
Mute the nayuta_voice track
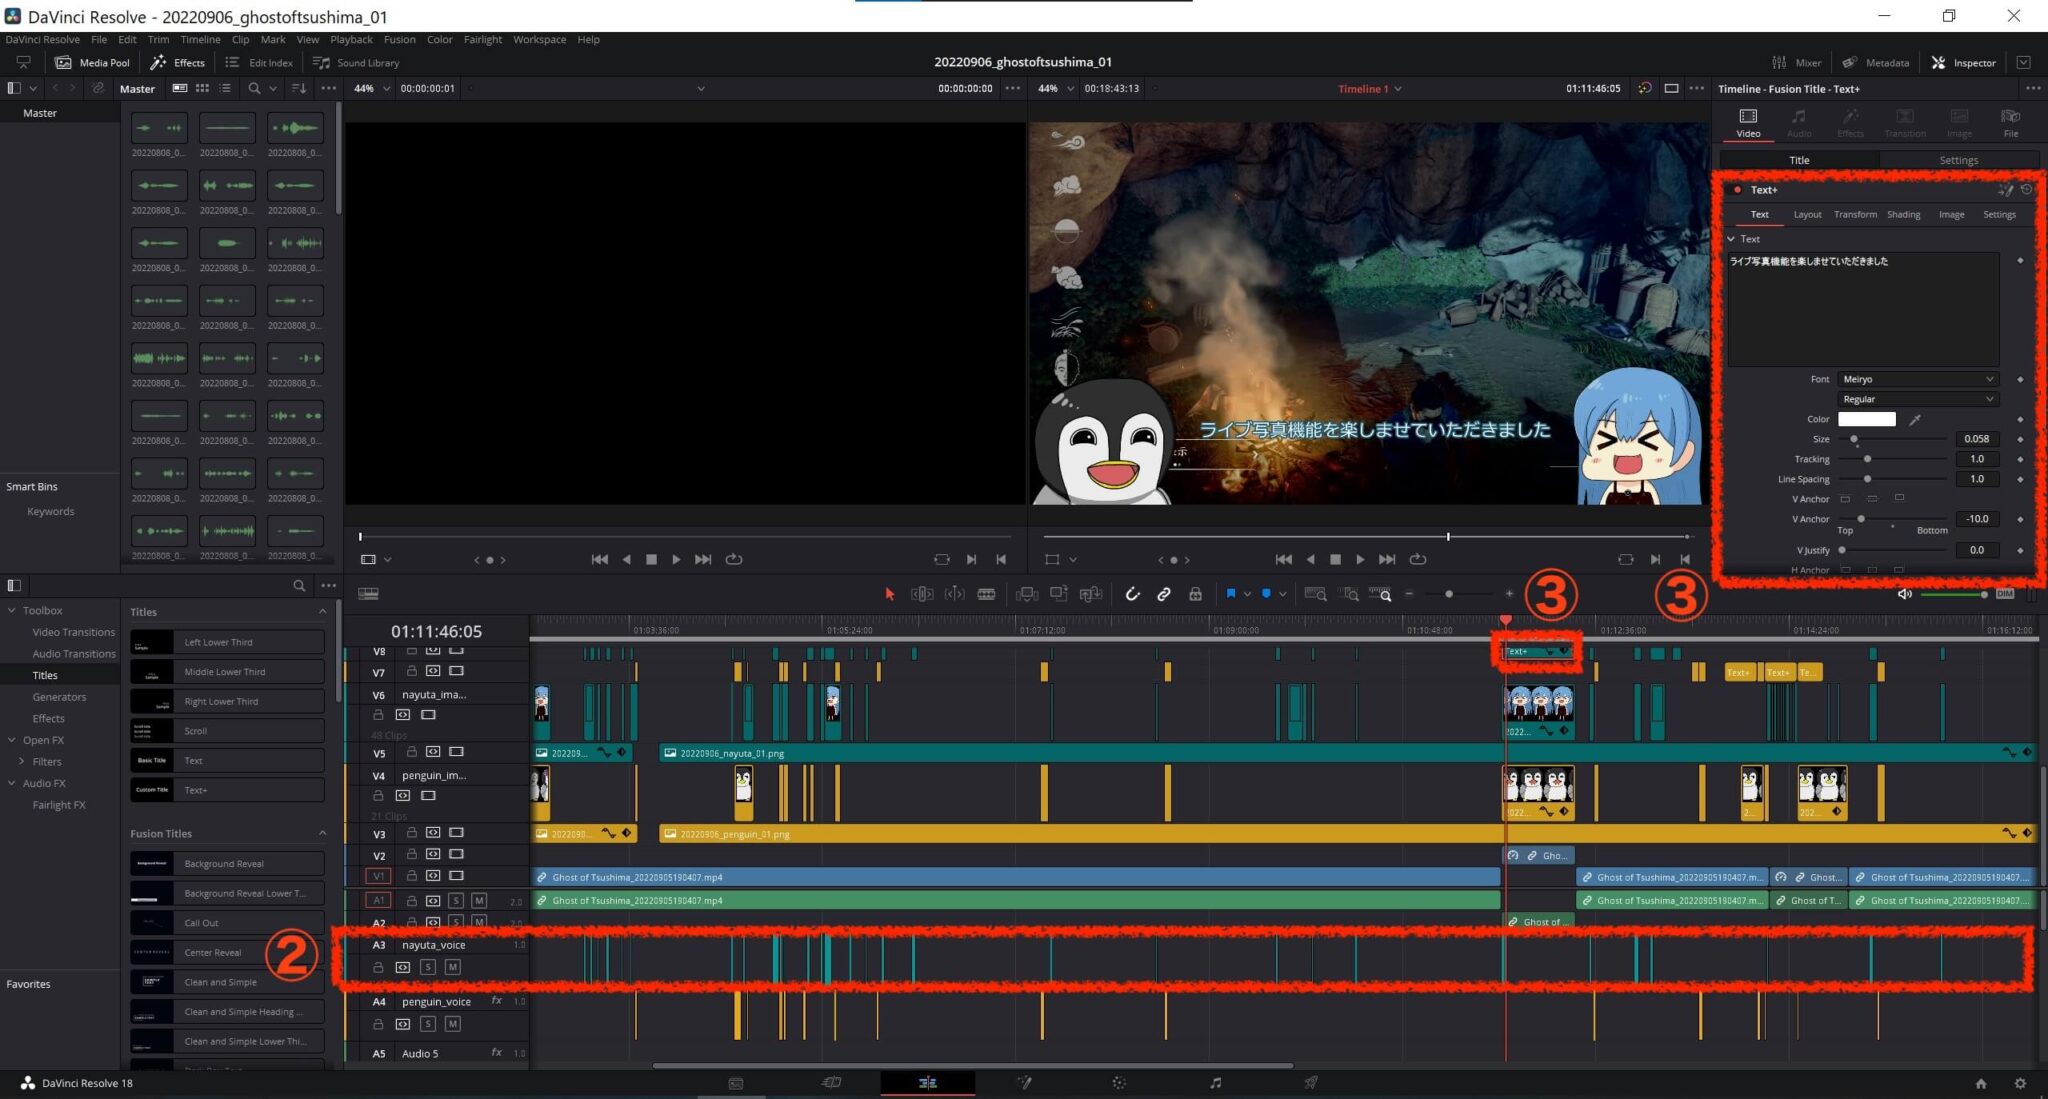(452, 966)
